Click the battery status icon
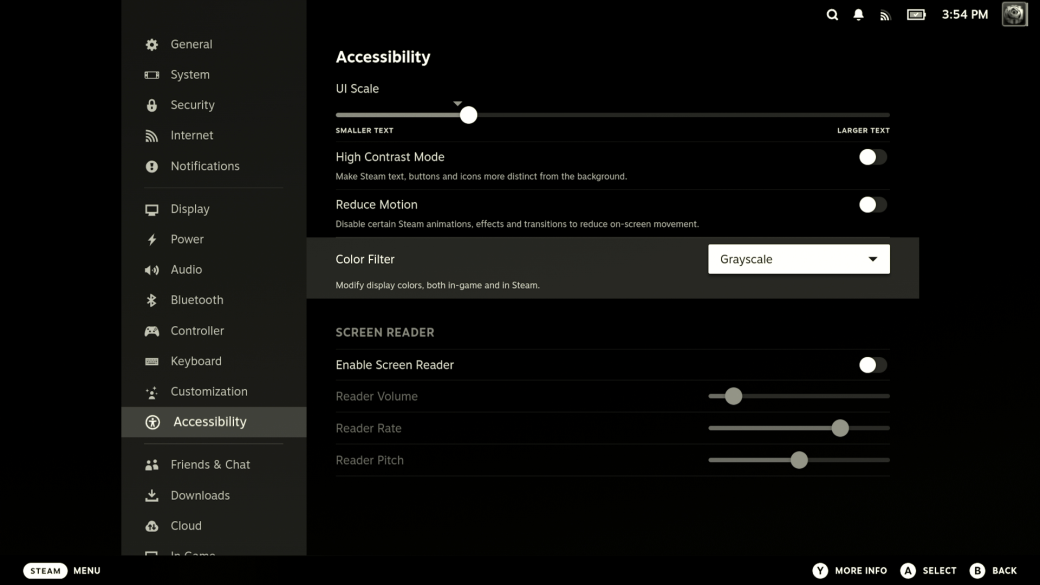1040x585 pixels. (x=916, y=15)
